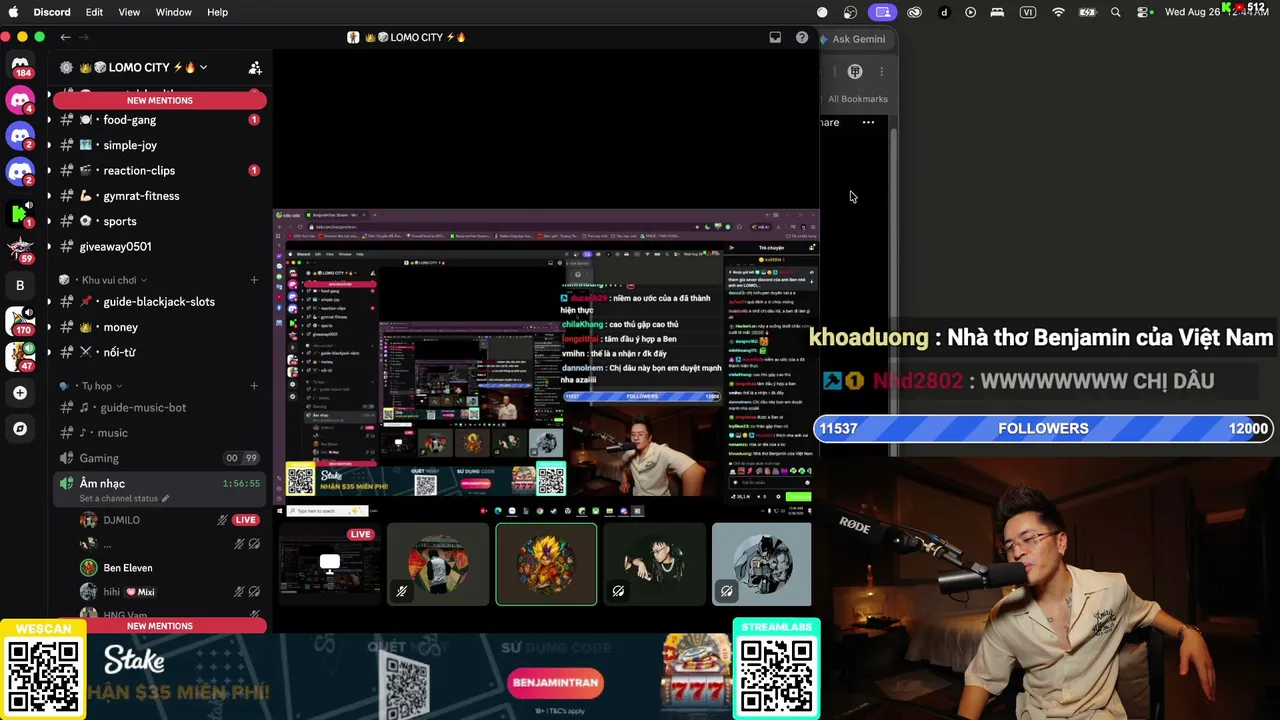Select the green-outlined speaking participant tile
Screen dimensions: 1280x720
[546, 564]
